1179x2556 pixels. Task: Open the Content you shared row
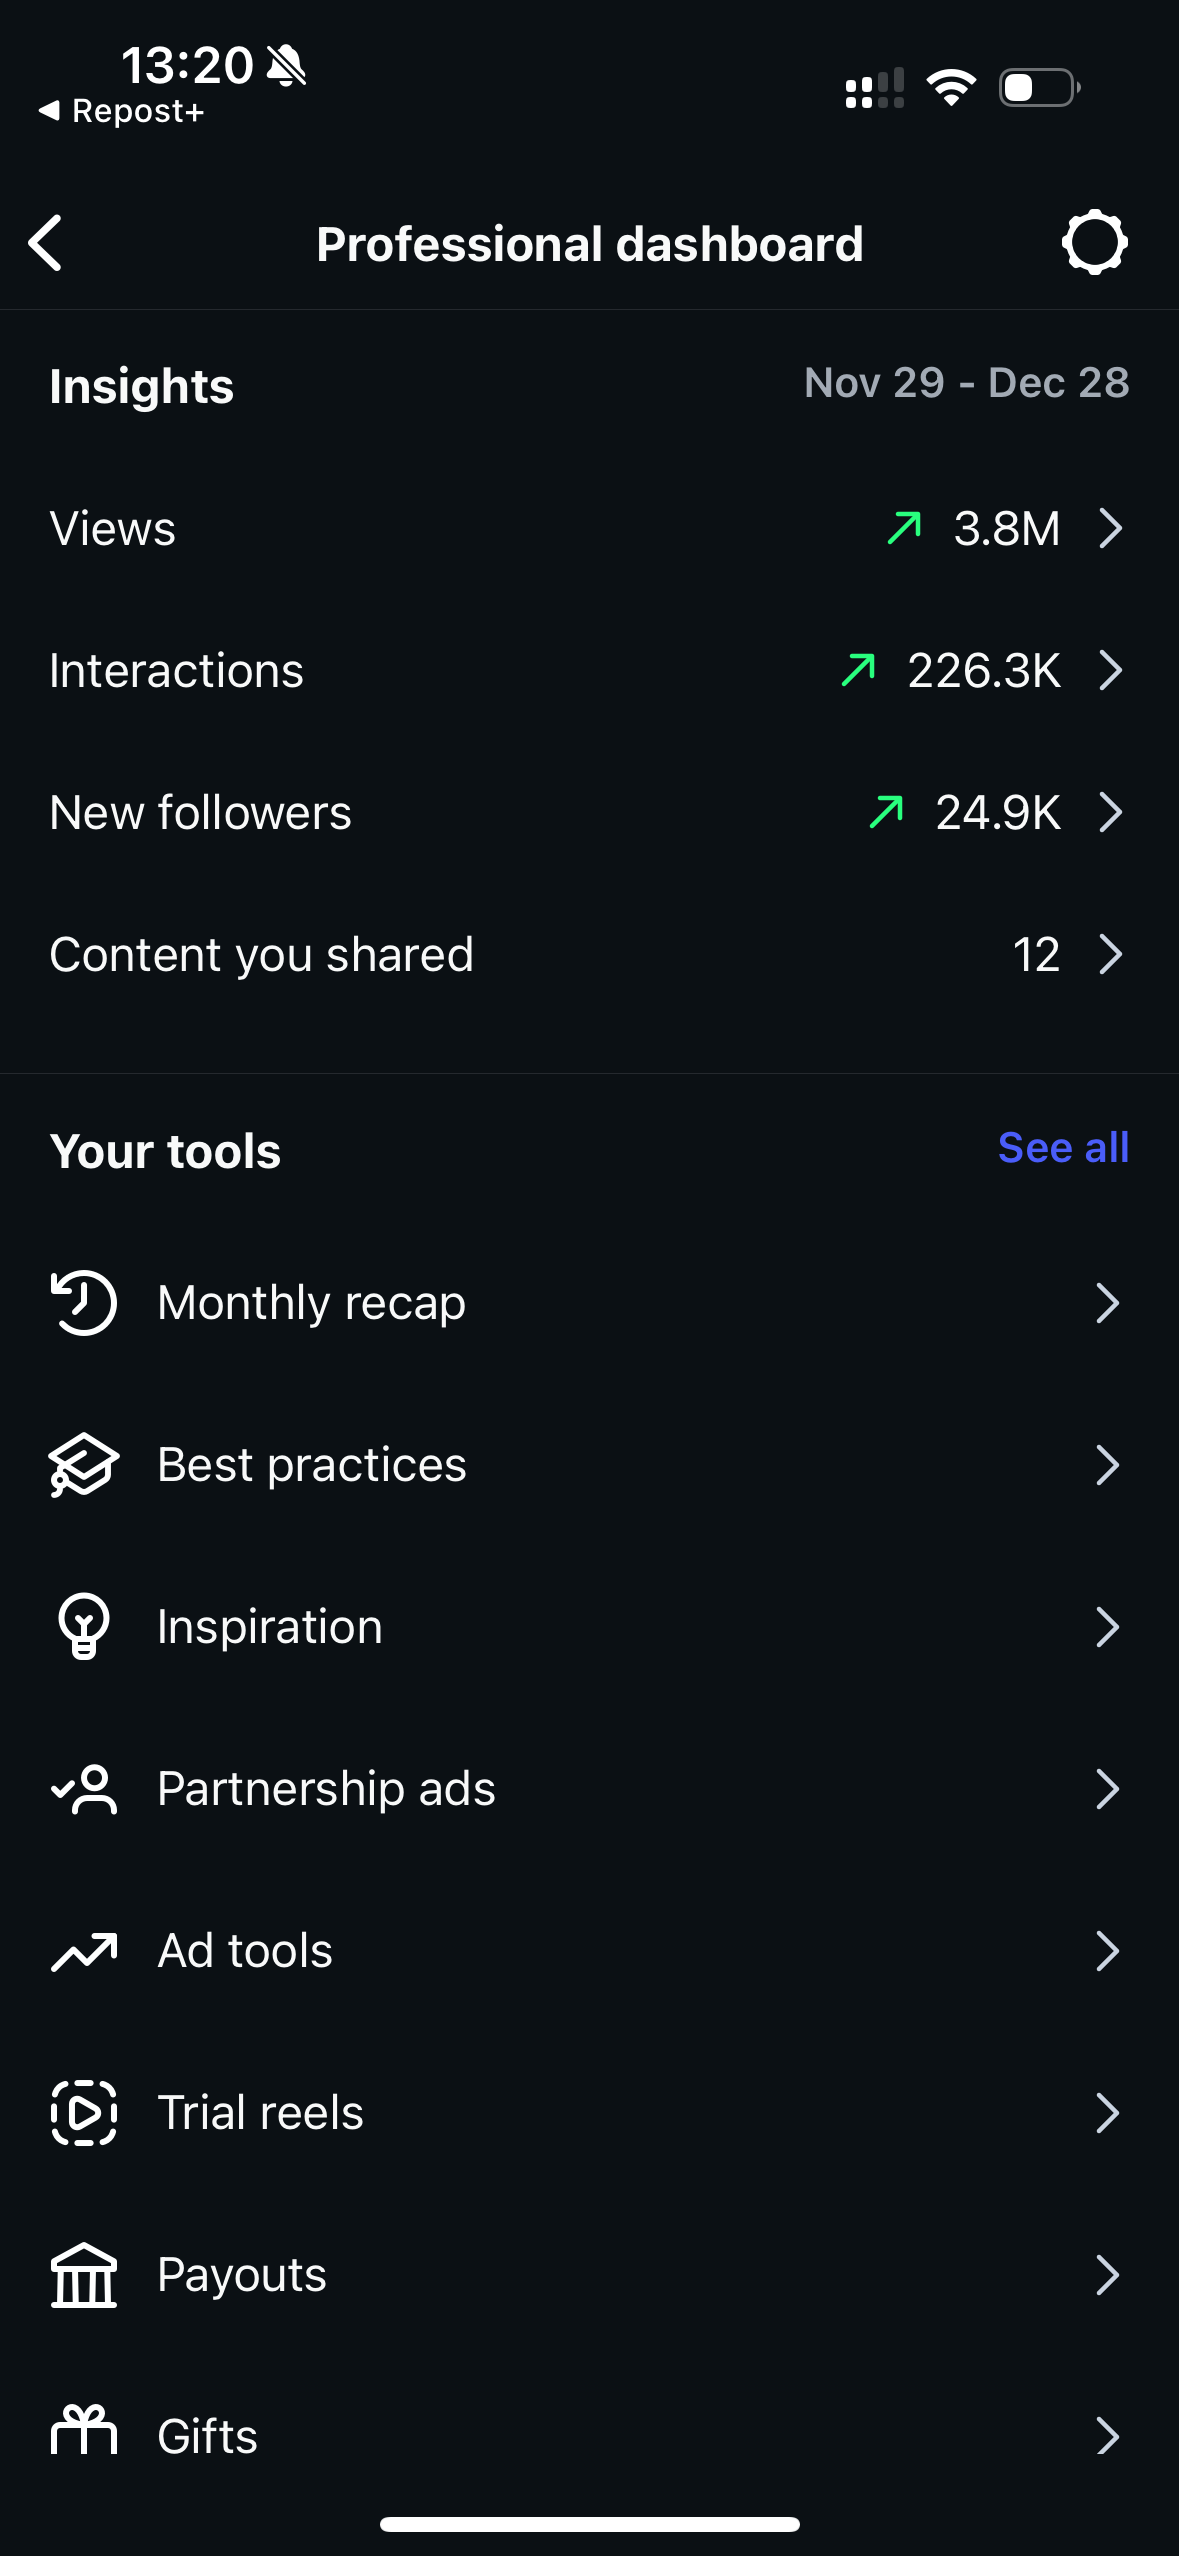[588, 955]
